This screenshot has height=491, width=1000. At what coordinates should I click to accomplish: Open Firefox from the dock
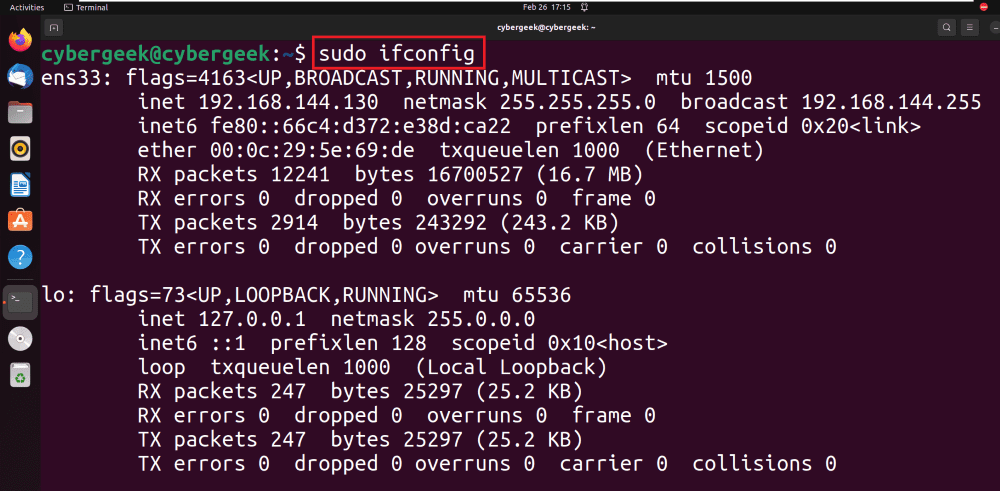pos(20,40)
